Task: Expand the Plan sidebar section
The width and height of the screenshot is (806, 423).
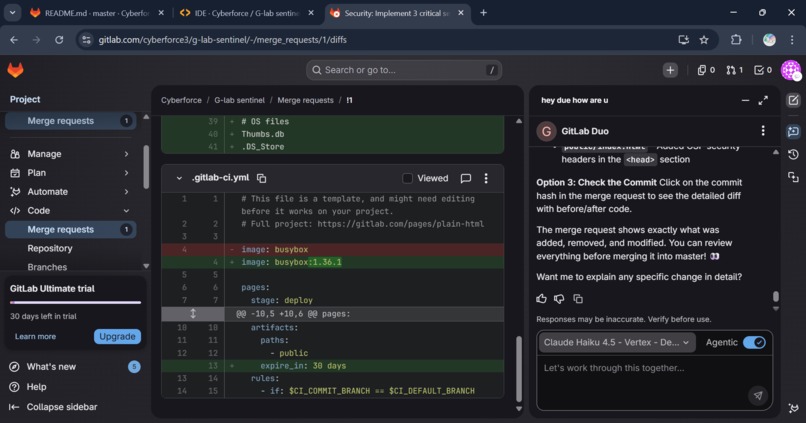Action: click(x=70, y=173)
